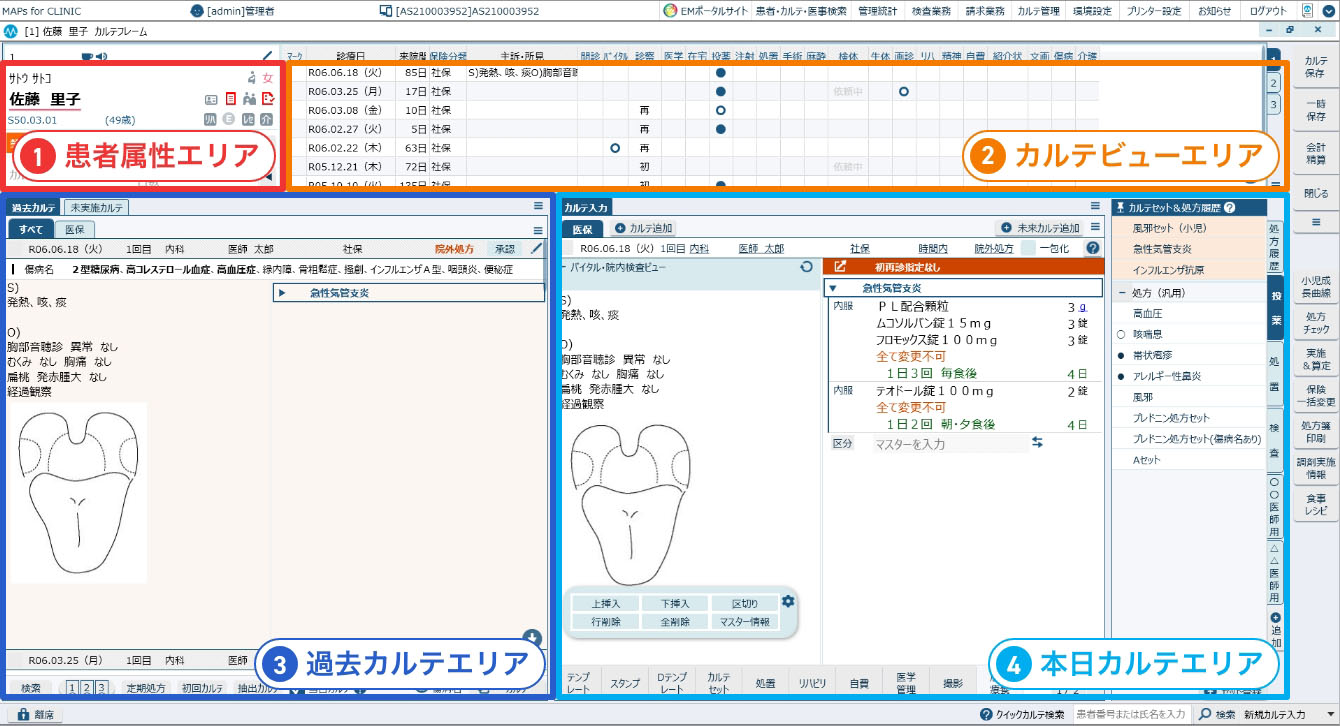The width and height of the screenshot is (1340, 726).
Task: Click the pencil icon on past karte row
Action: tap(536, 248)
